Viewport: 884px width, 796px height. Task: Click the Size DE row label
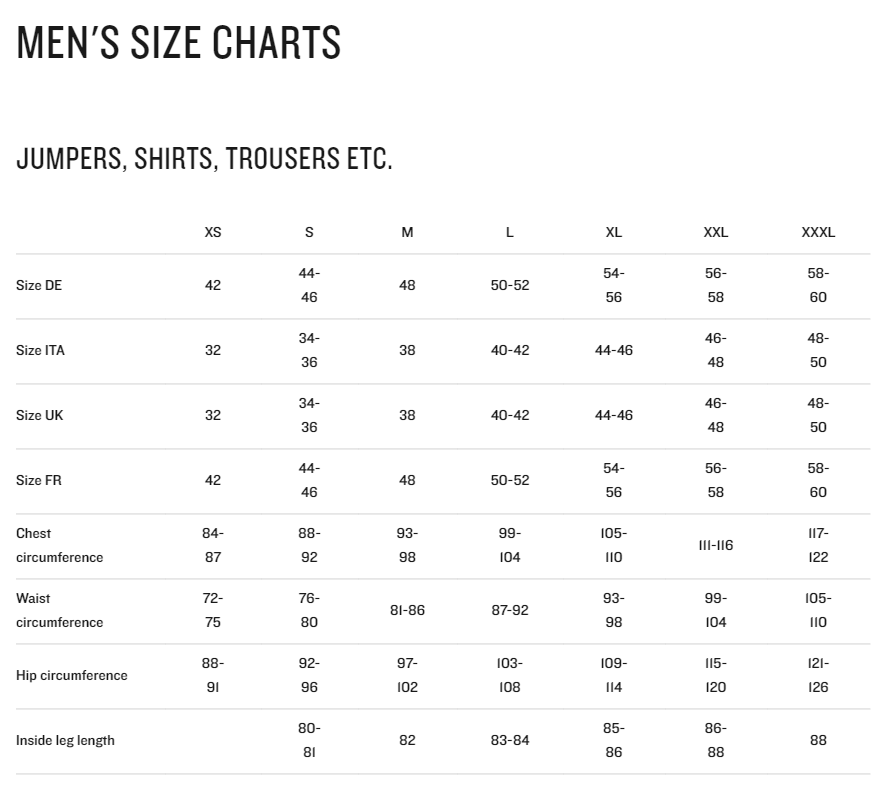[39, 285]
